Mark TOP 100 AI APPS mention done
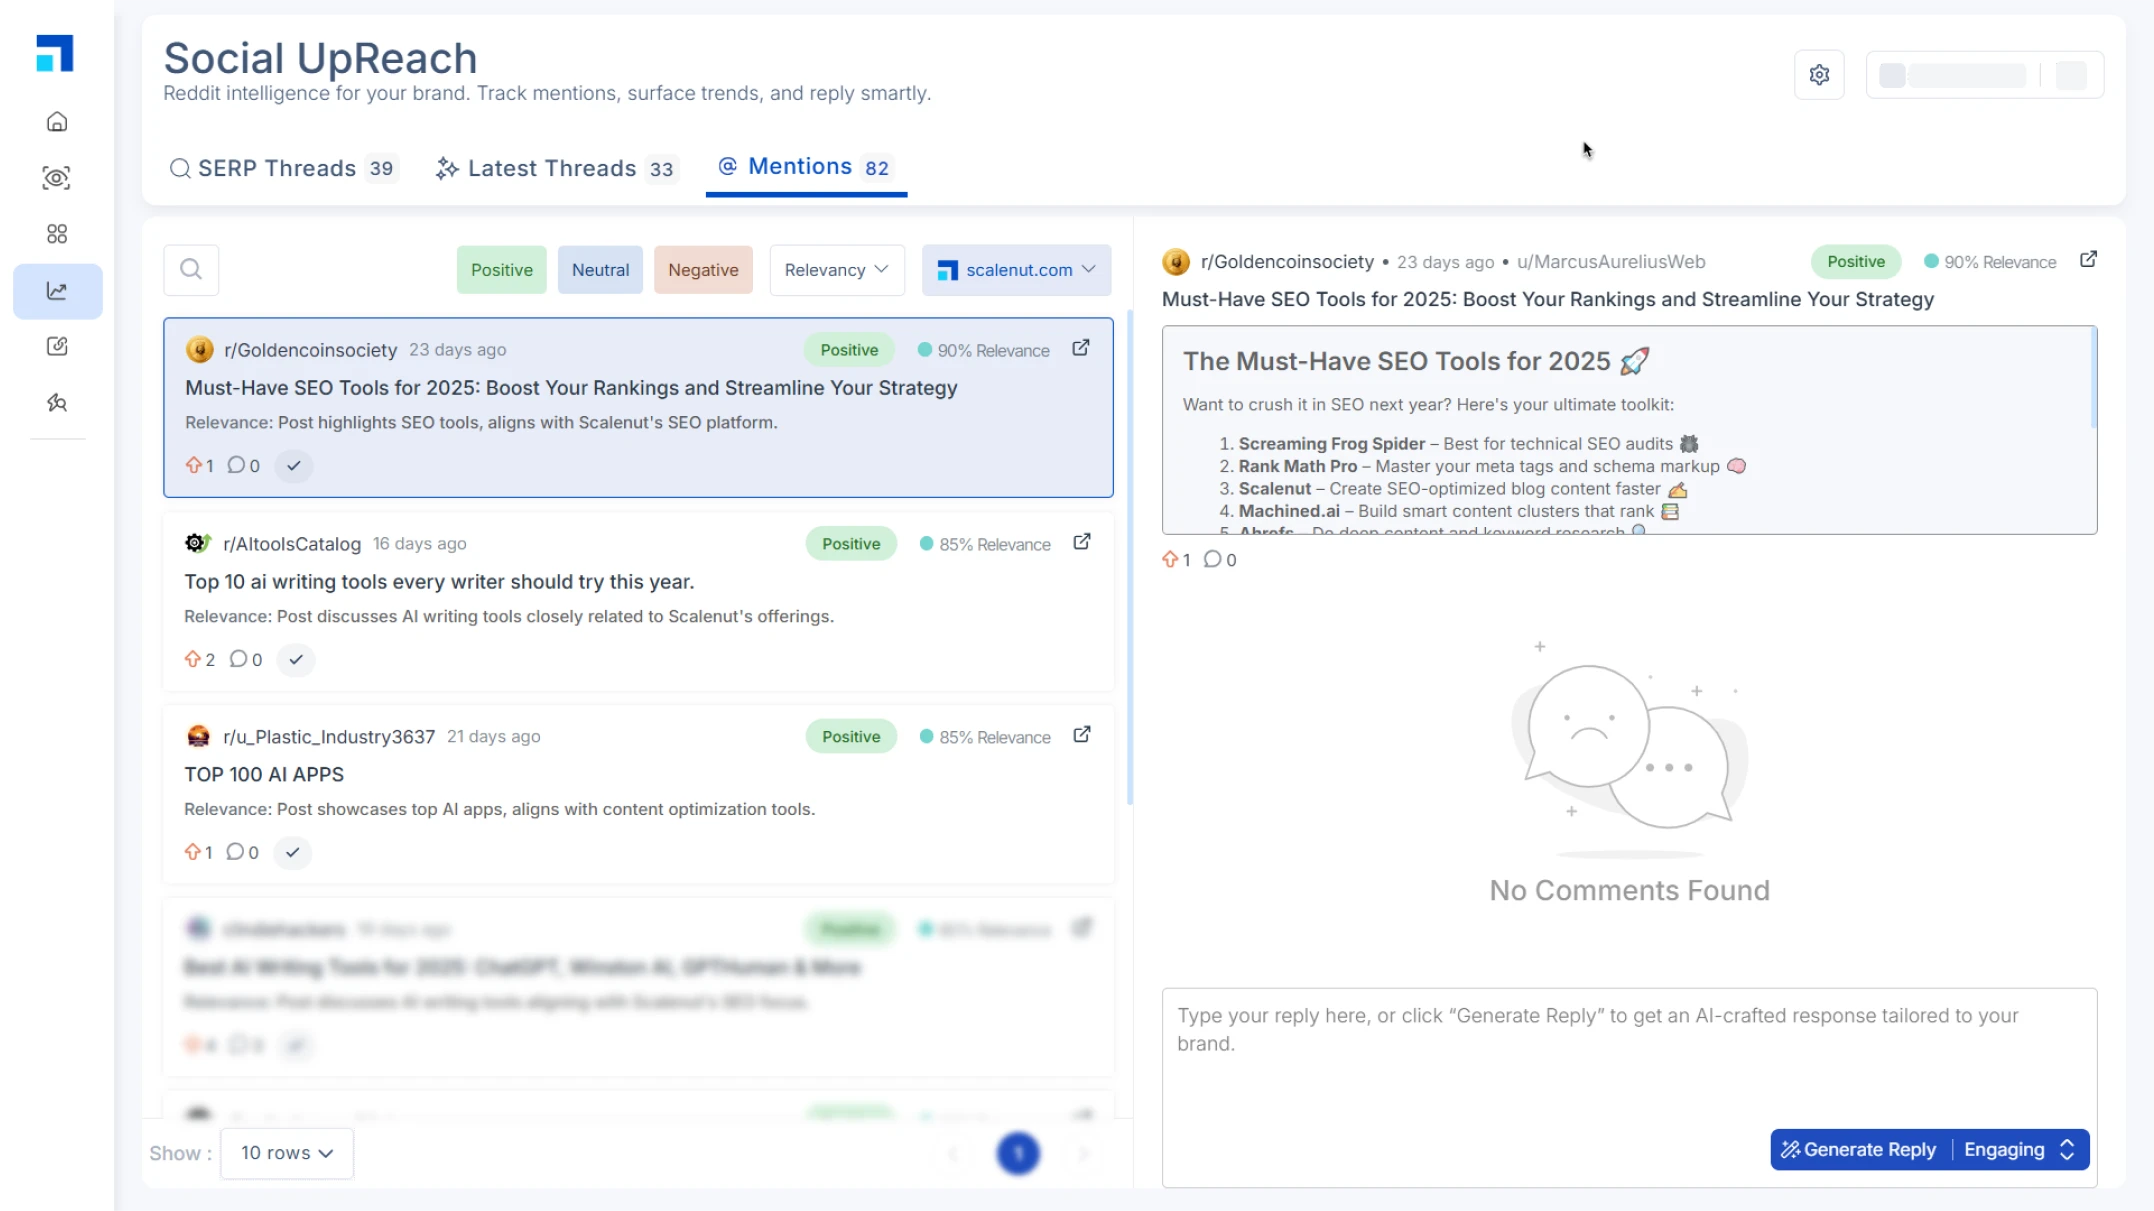The width and height of the screenshot is (2154, 1211). tap(293, 853)
